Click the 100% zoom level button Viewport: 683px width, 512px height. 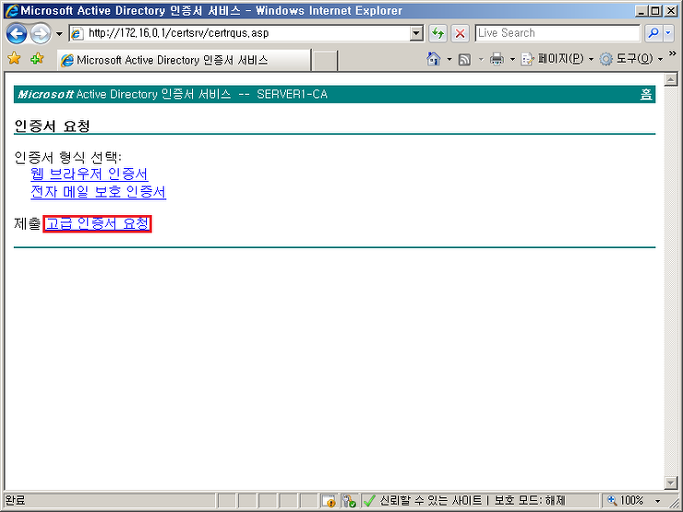point(626,501)
